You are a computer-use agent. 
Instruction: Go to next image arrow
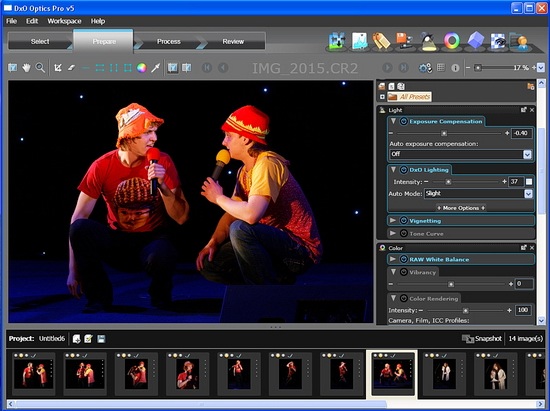(388, 68)
